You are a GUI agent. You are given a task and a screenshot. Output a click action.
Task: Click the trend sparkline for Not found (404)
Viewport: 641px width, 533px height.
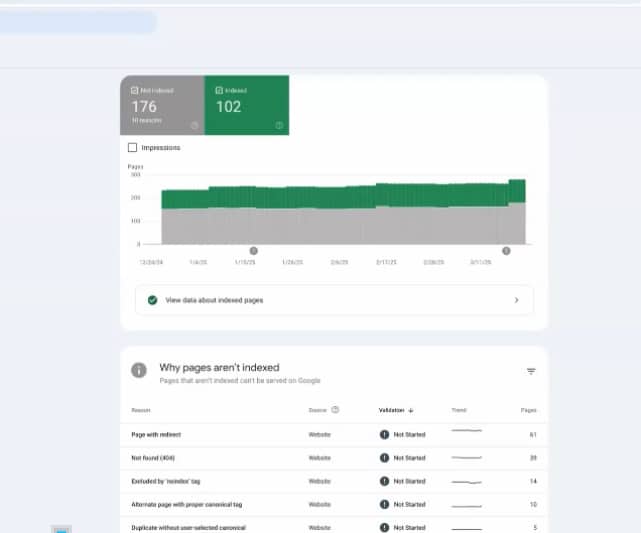pyautogui.click(x=466, y=457)
